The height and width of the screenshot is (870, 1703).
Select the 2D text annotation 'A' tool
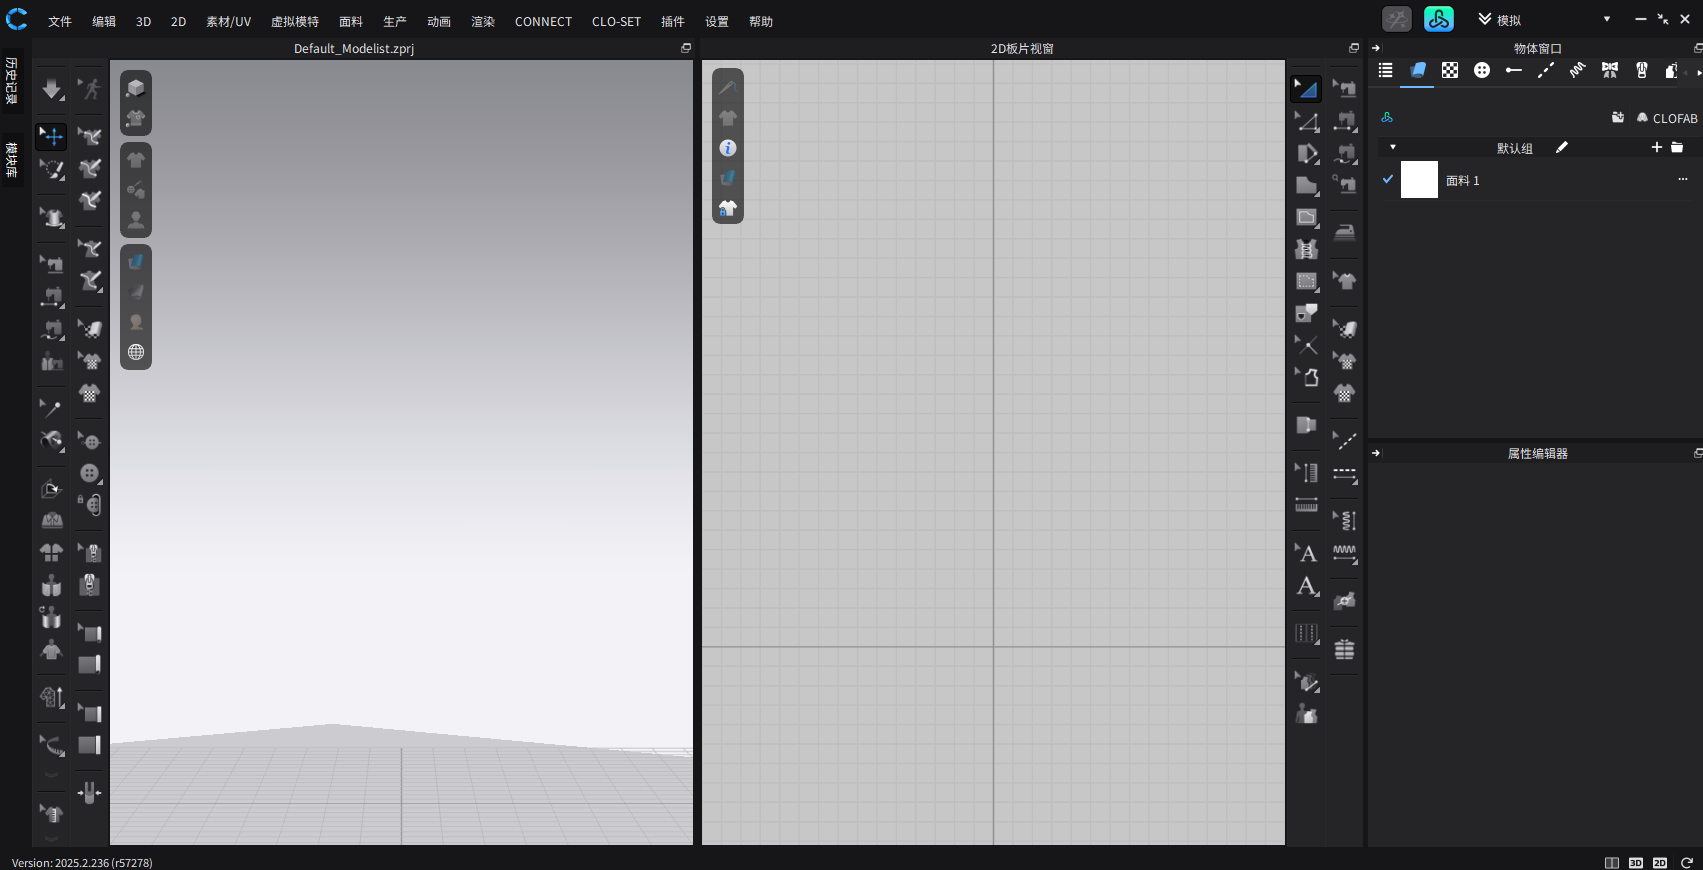point(1306,553)
